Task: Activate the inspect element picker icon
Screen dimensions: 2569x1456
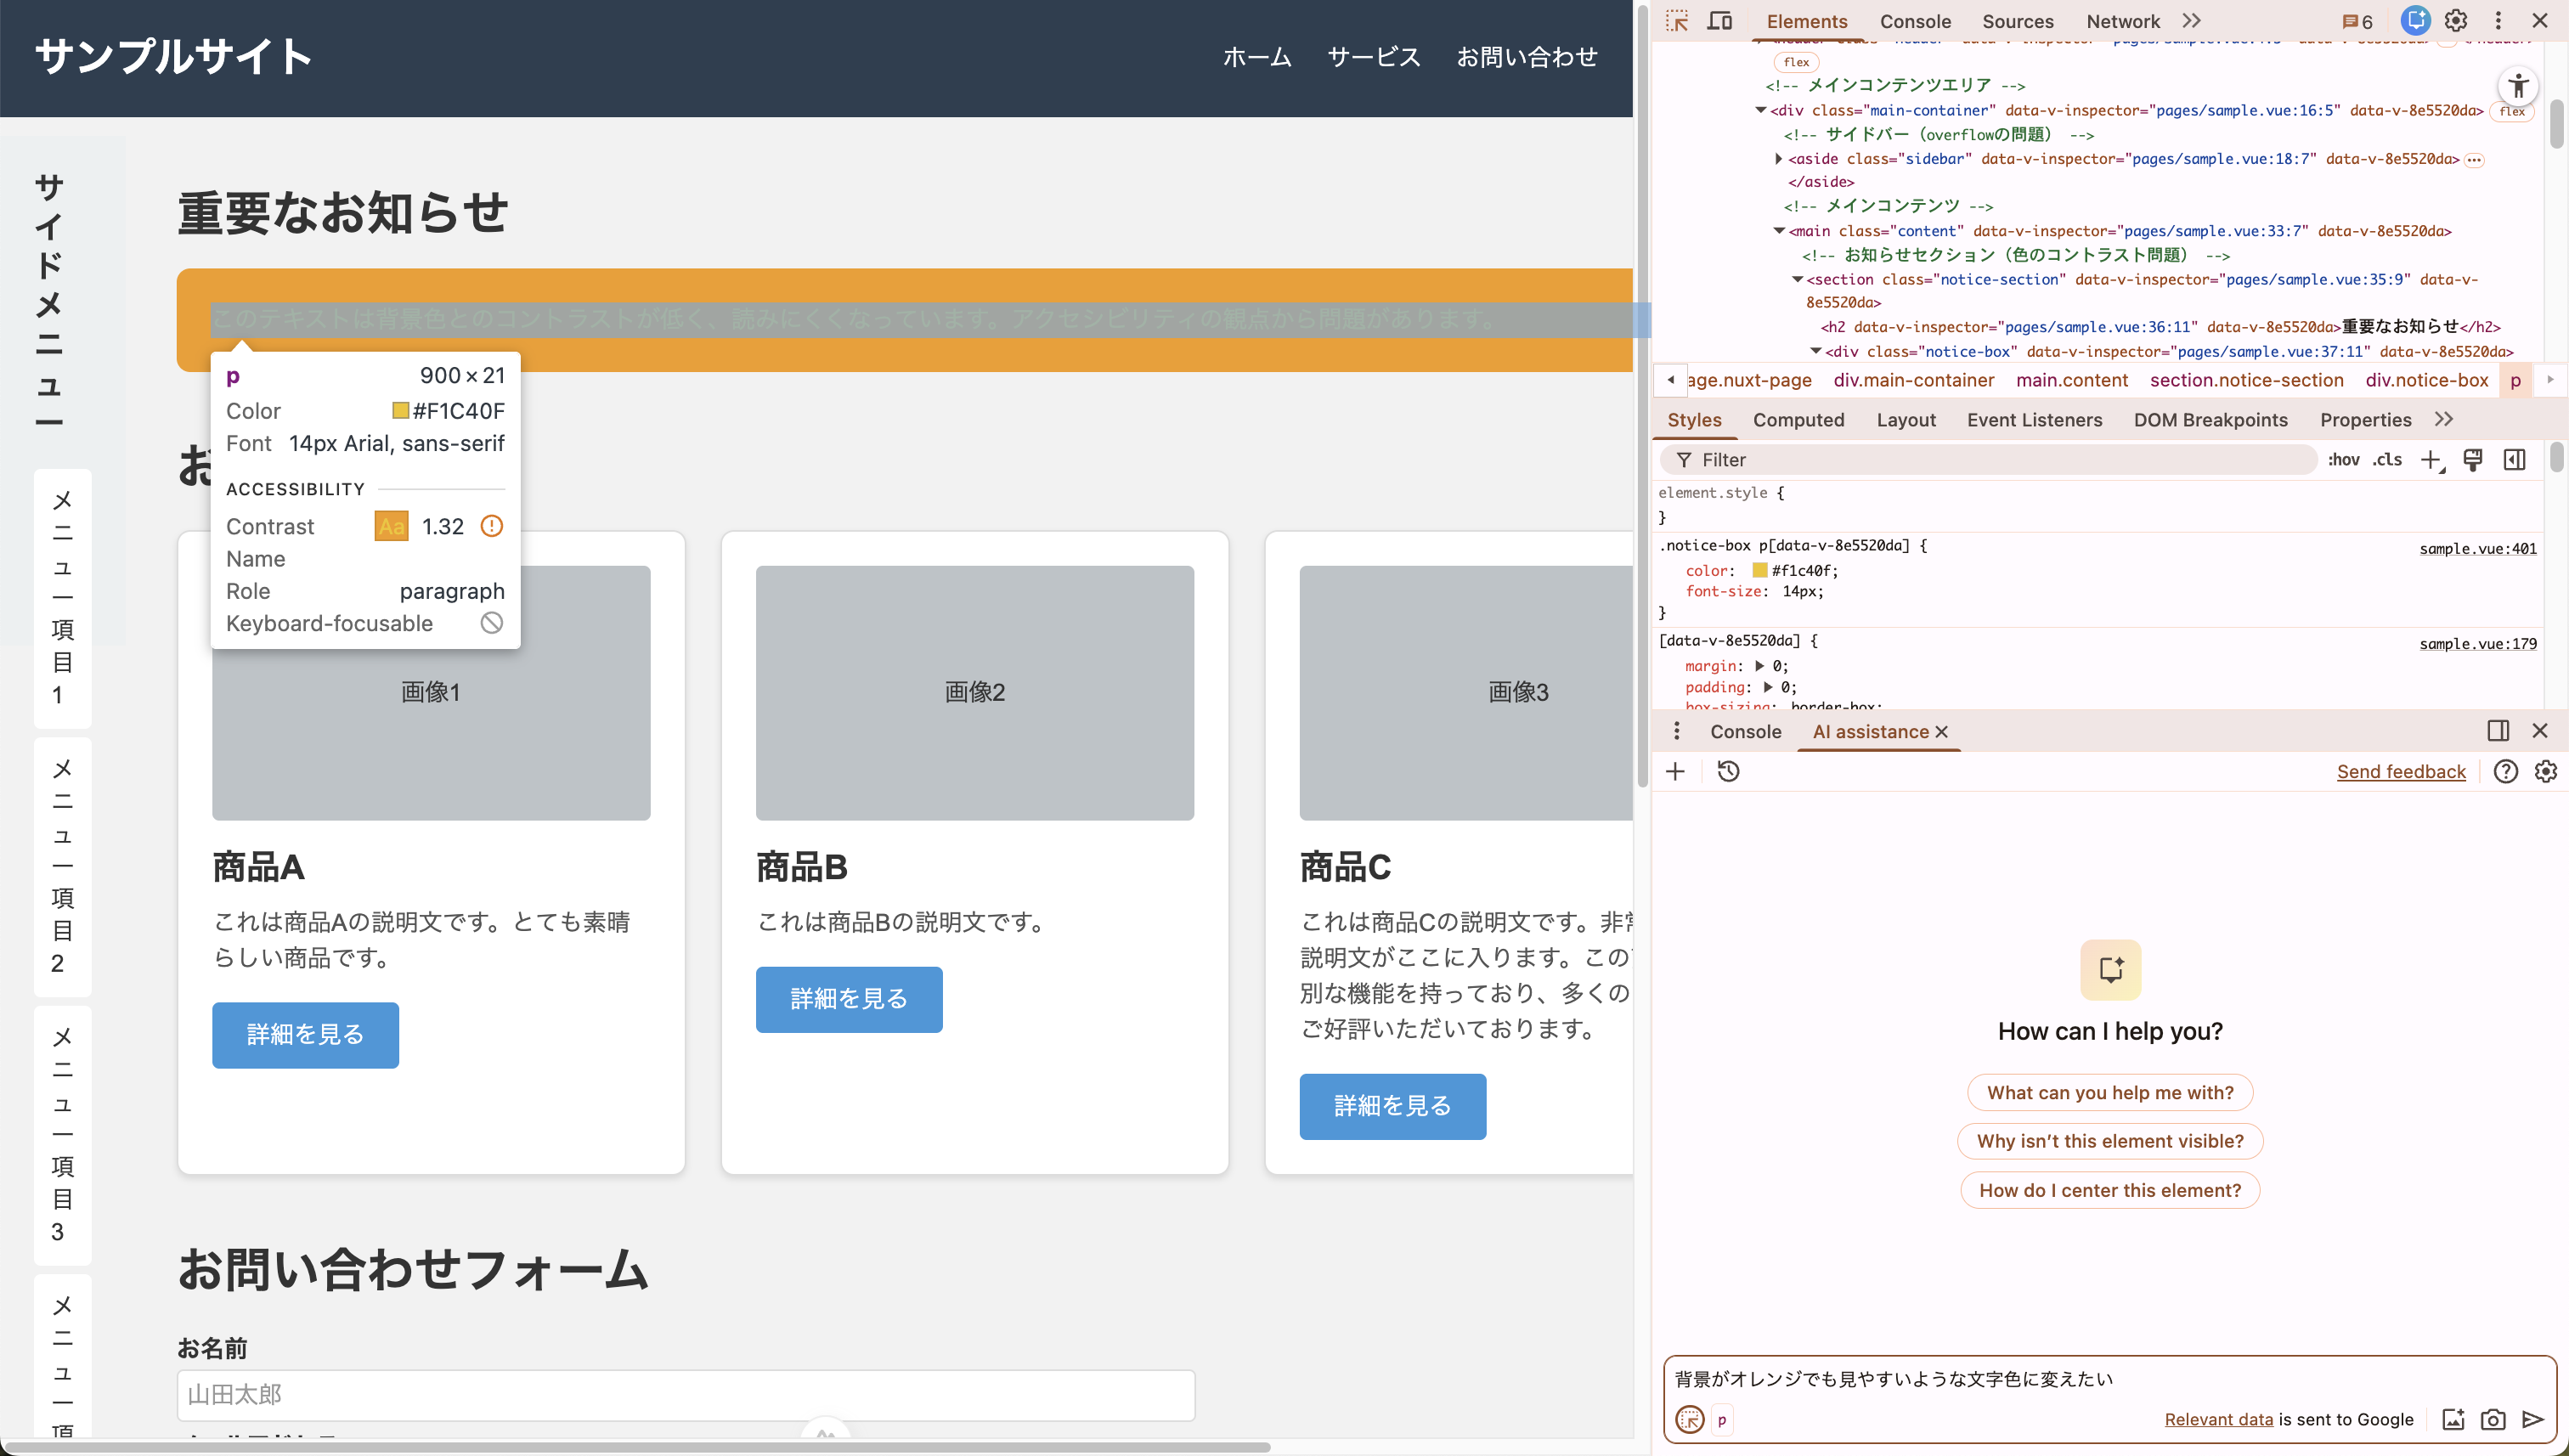Action: (x=1677, y=21)
